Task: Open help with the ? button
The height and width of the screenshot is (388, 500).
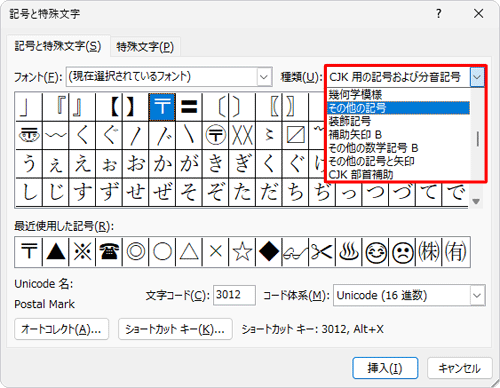Action: (x=439, y=14)
